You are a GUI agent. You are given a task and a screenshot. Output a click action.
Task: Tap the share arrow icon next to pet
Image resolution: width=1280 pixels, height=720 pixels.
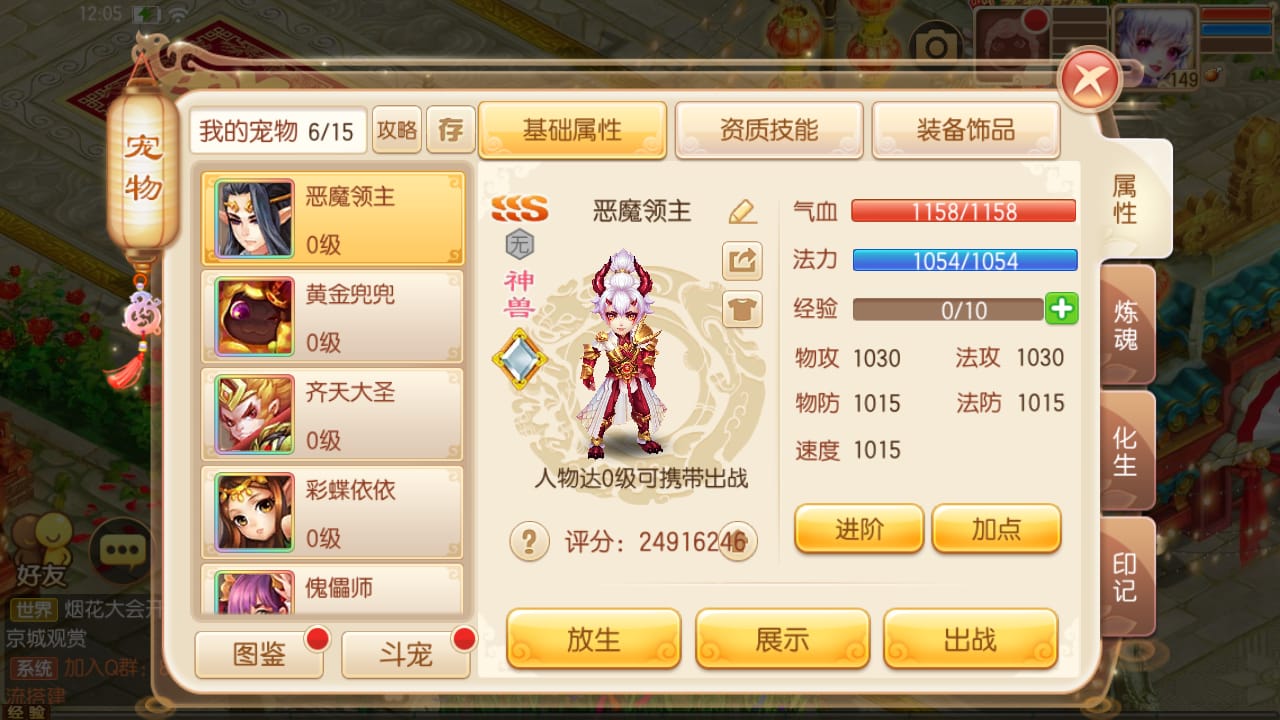[742, 262]
